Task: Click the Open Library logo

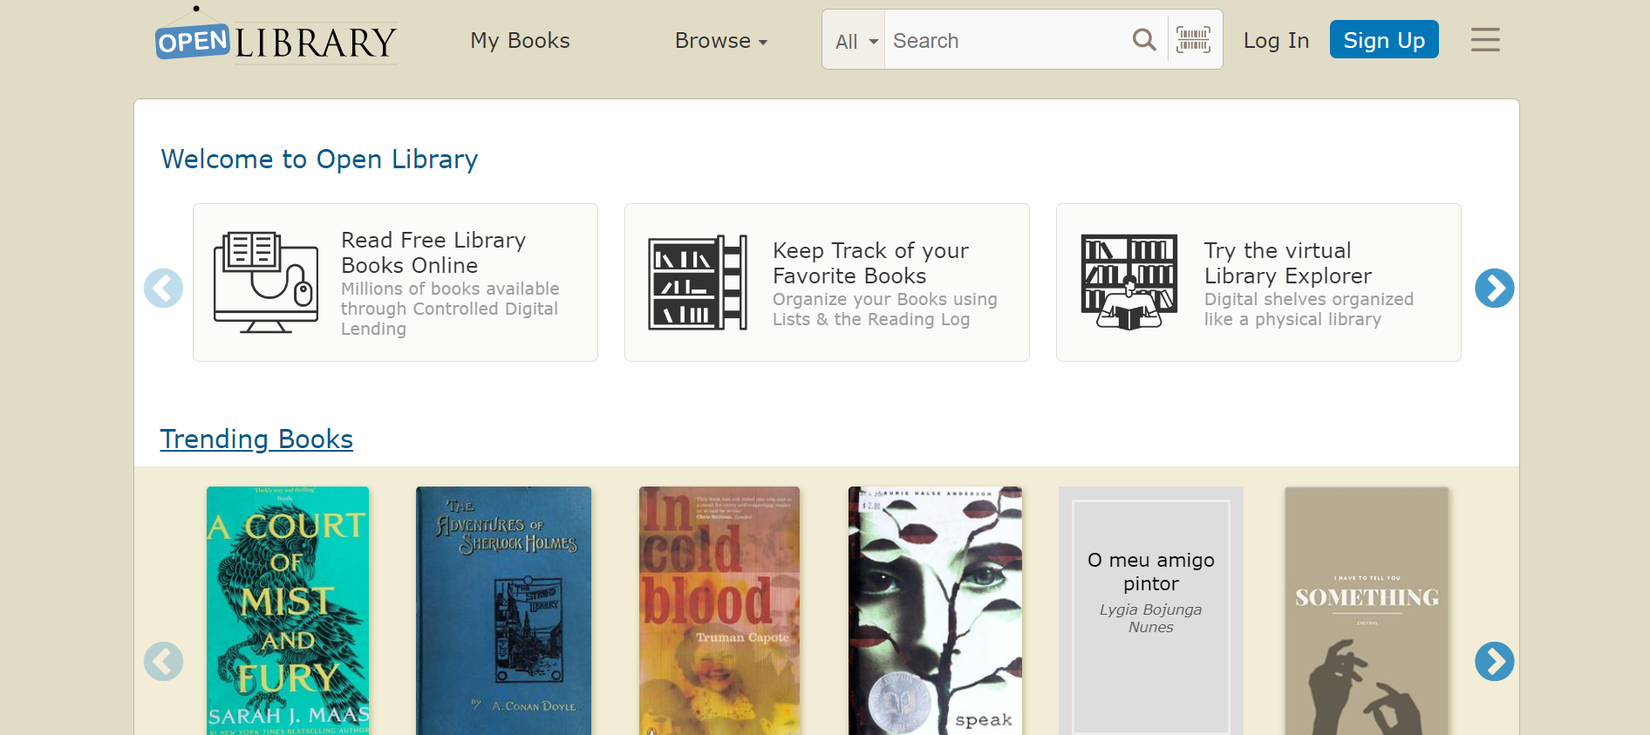Action: (x=276, y=38)
